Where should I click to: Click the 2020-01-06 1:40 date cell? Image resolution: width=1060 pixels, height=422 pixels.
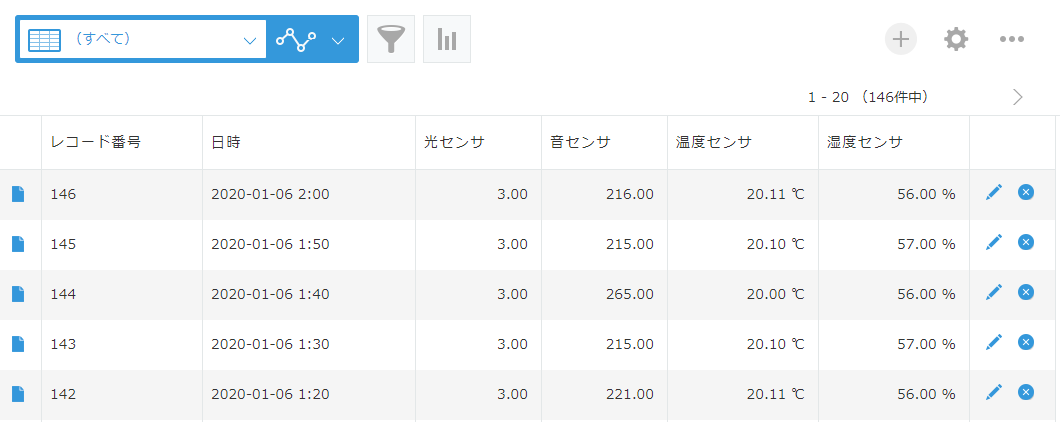pos(270,294)
